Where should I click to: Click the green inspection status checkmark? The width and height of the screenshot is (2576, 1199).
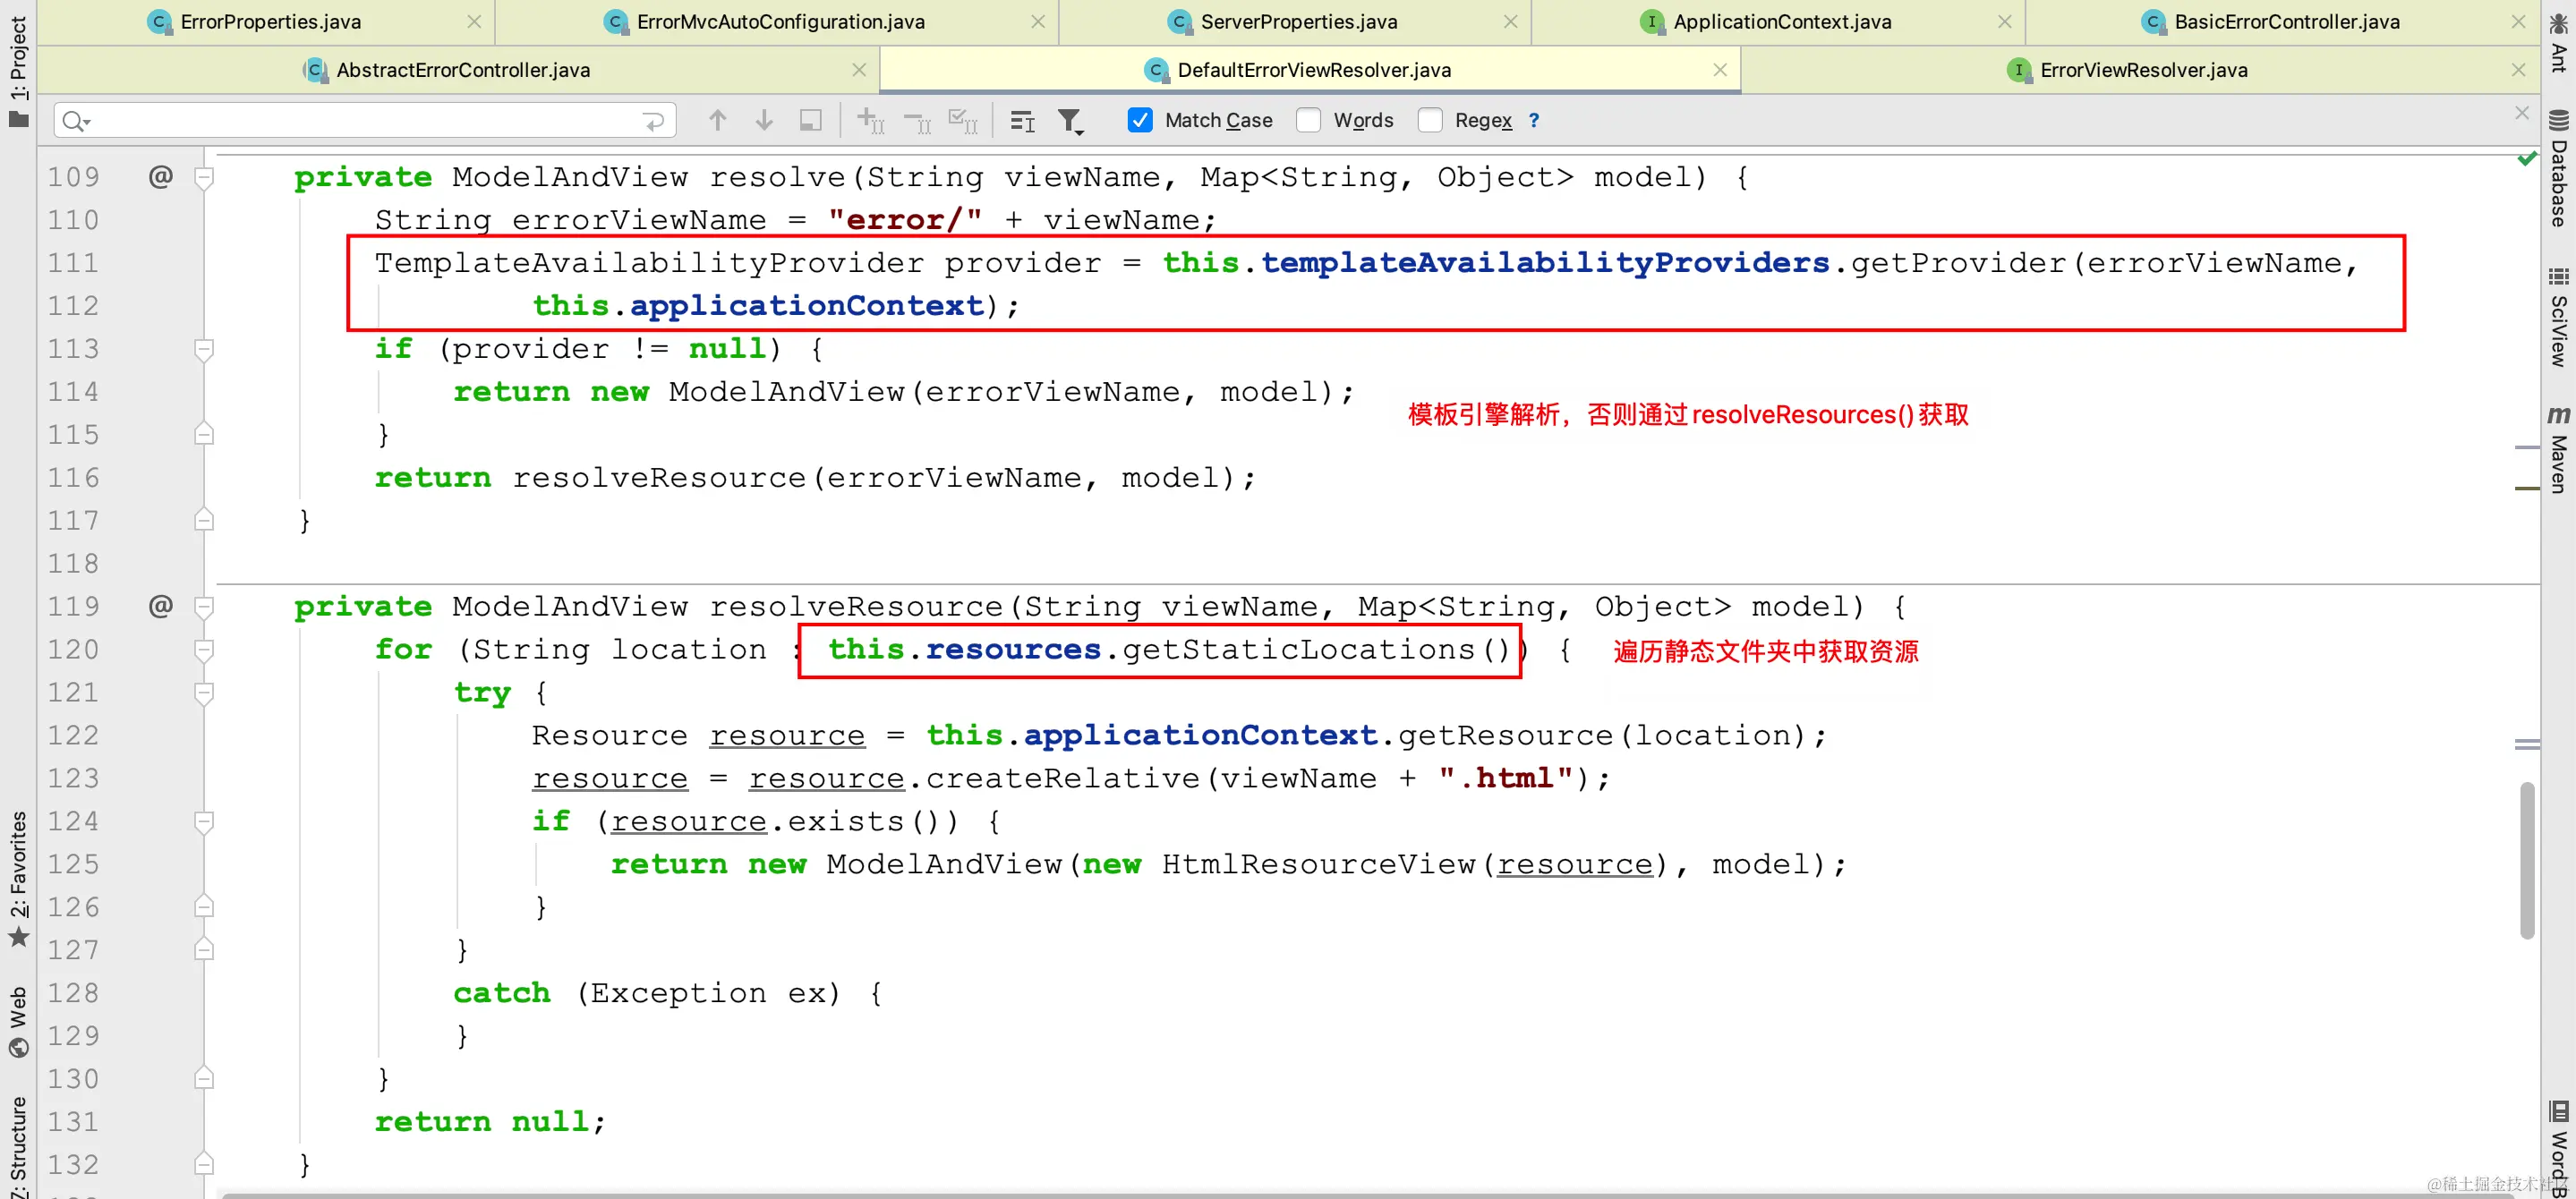point(2527,158)
